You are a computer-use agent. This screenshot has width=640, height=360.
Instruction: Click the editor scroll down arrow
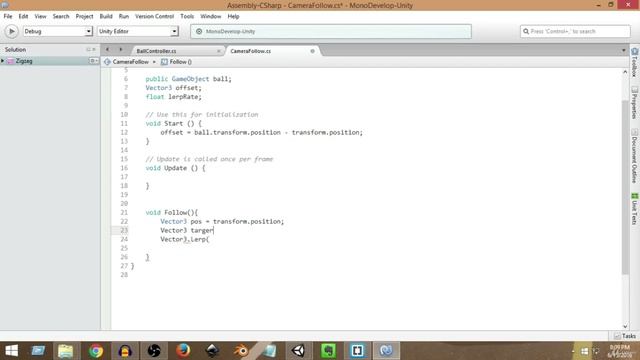click(x=625, y=326)
